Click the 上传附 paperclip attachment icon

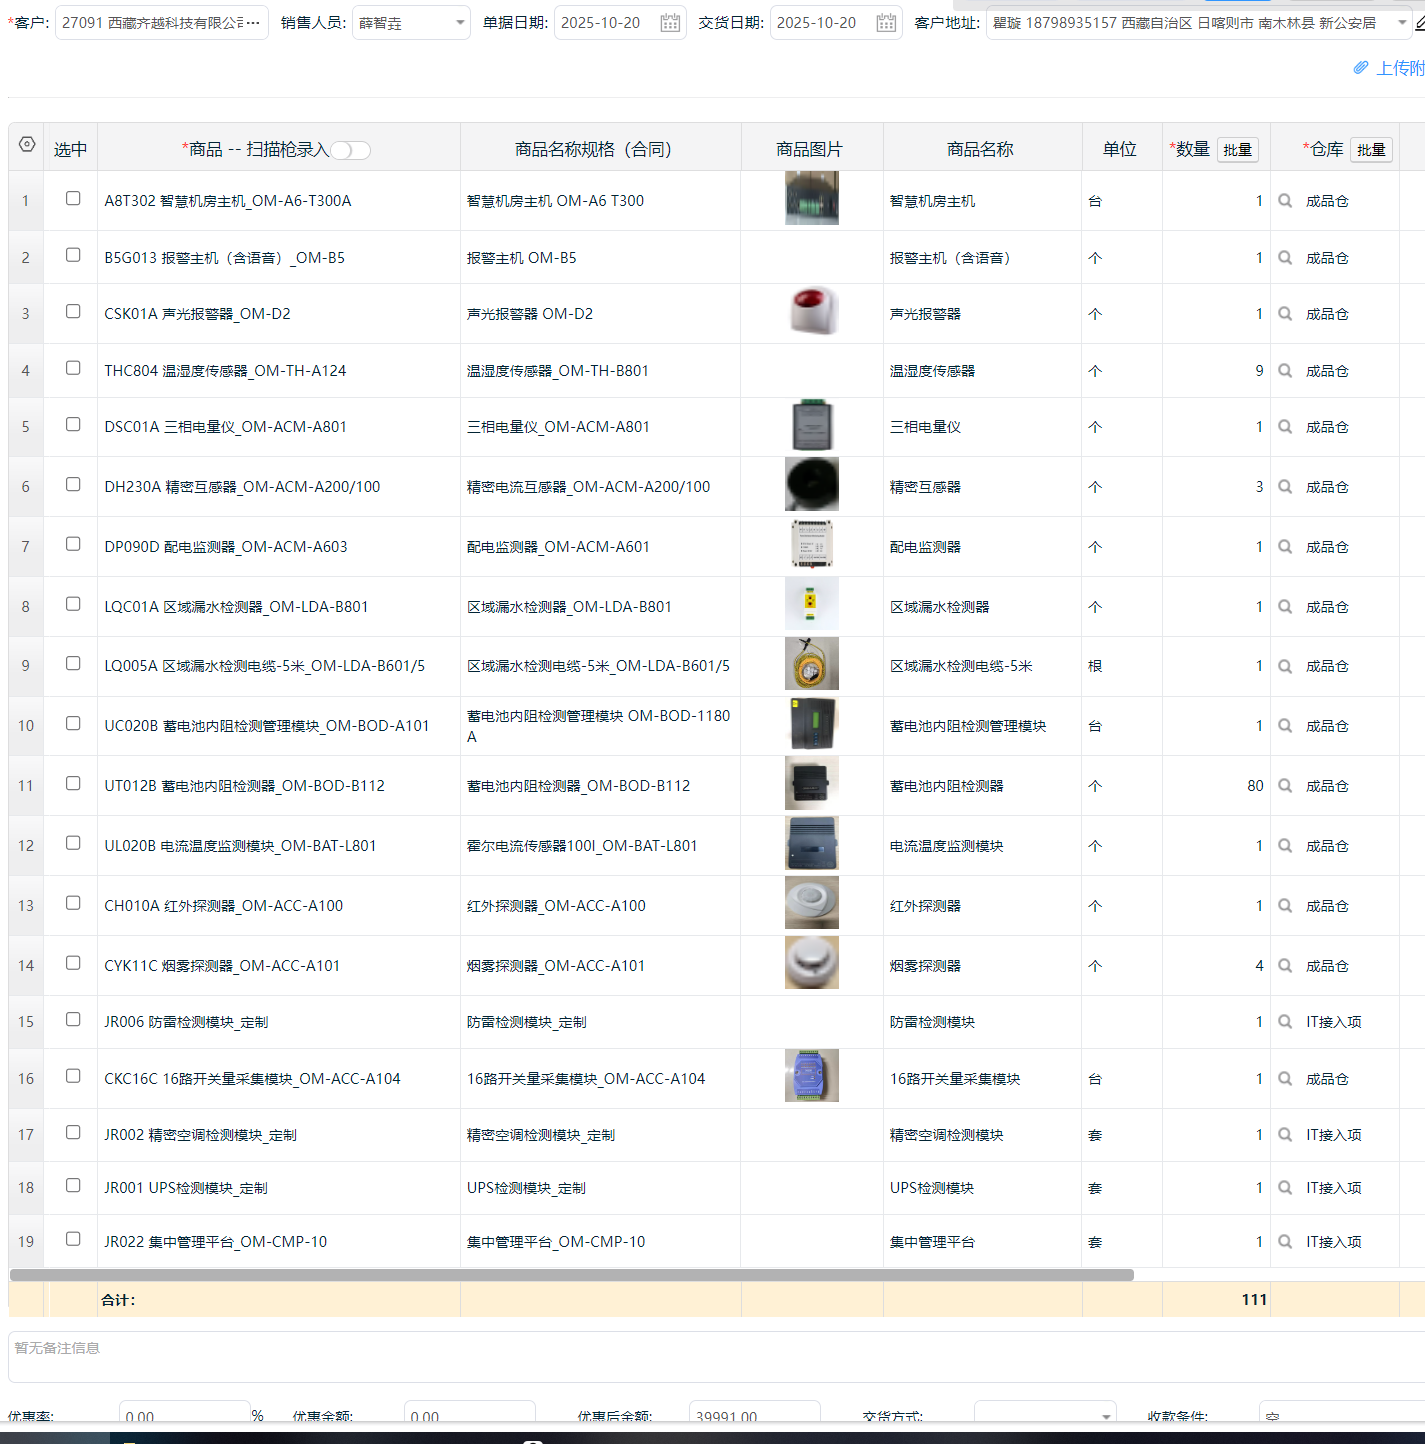(x=1361, y=68)
